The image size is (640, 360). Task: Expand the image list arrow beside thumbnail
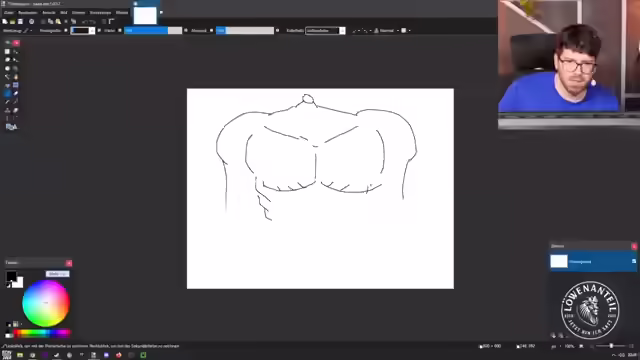(161, 13)
